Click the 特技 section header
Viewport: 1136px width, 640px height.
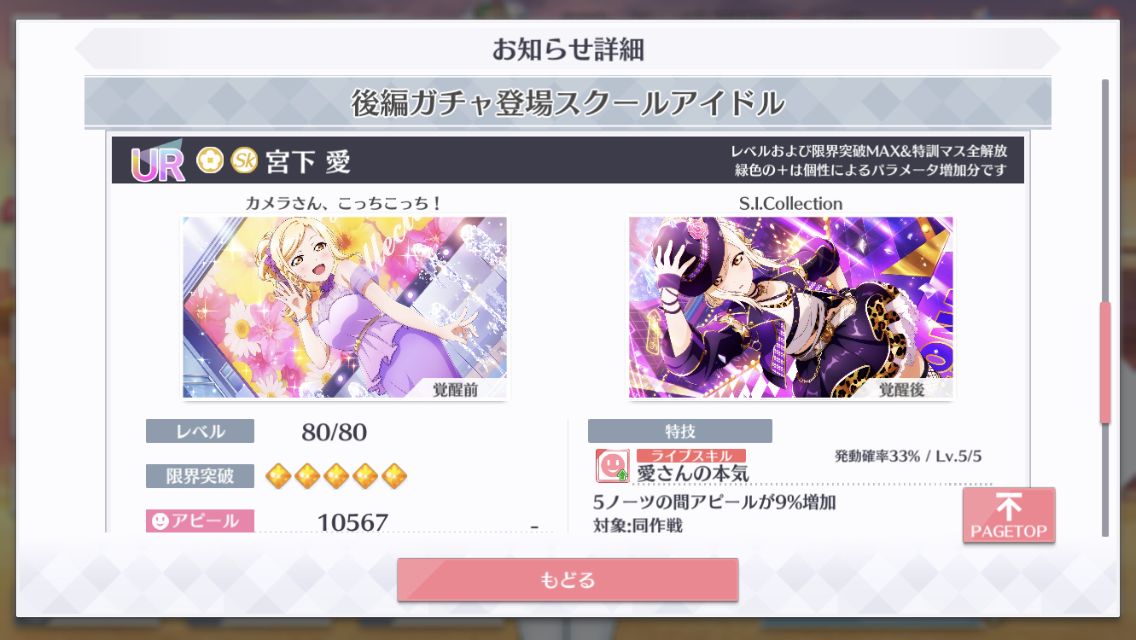[680, 431]
